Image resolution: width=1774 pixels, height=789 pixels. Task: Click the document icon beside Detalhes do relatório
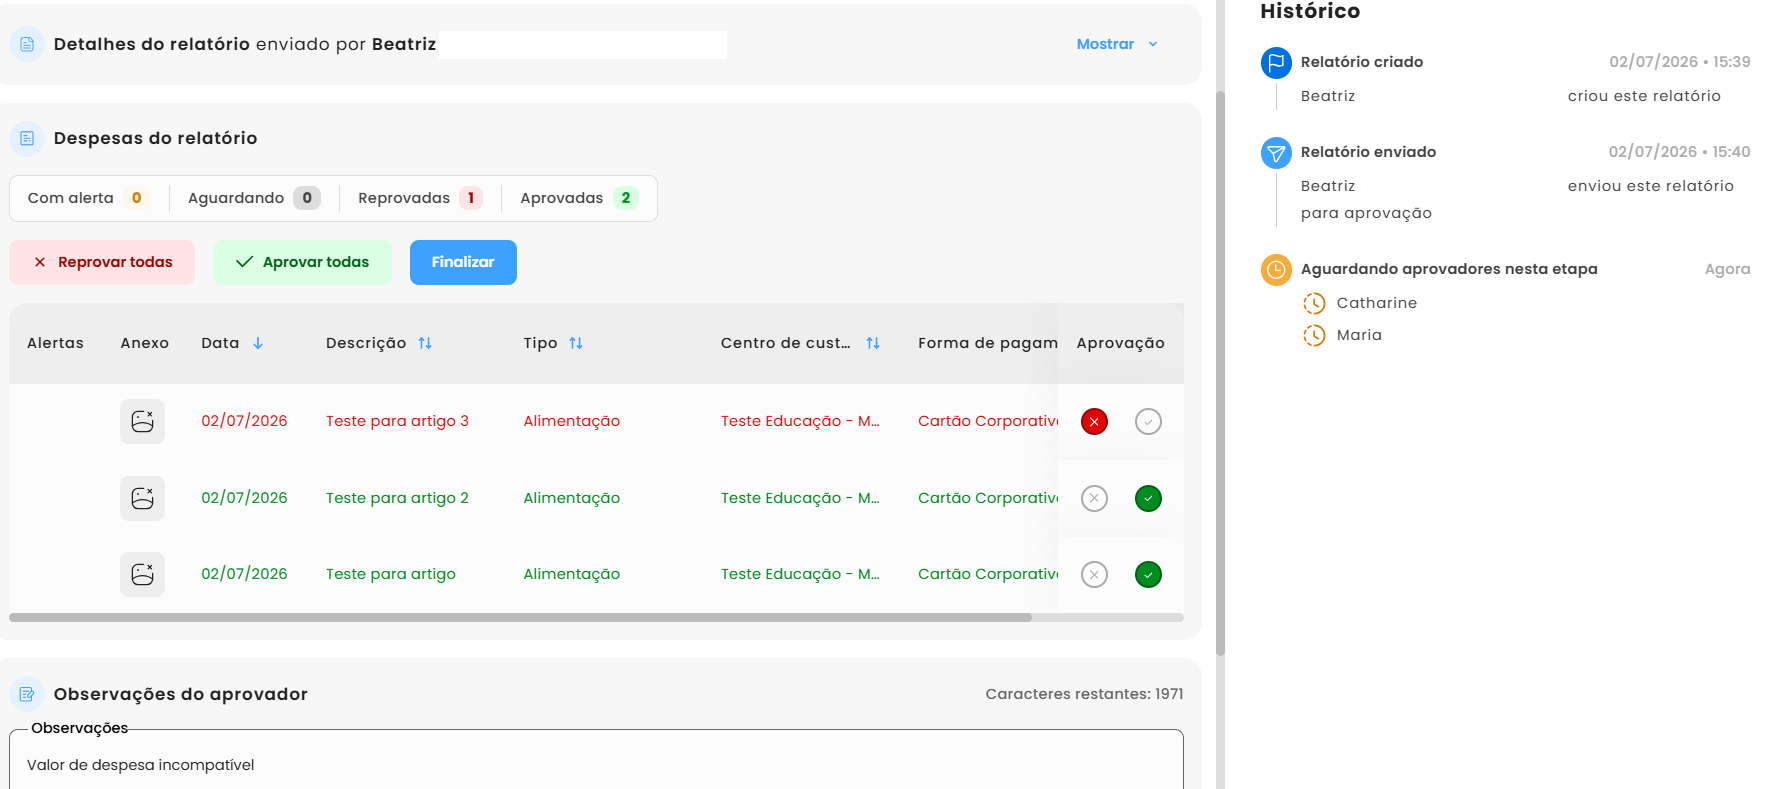[27, 44]
